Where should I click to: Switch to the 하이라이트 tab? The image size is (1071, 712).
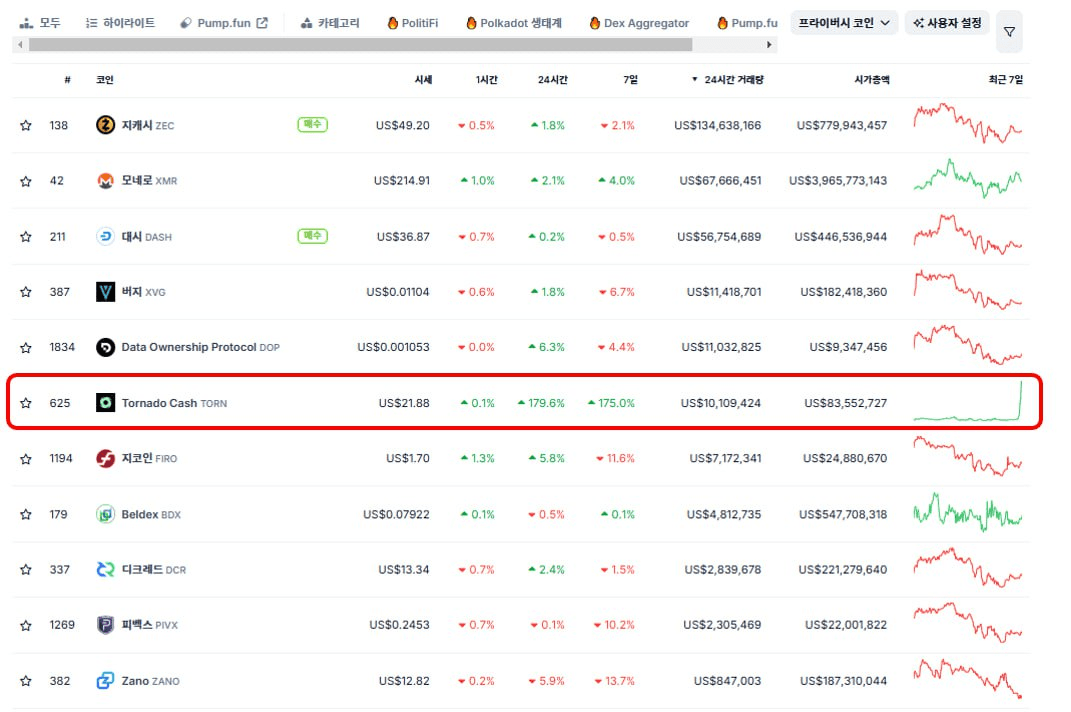[120, 23]
